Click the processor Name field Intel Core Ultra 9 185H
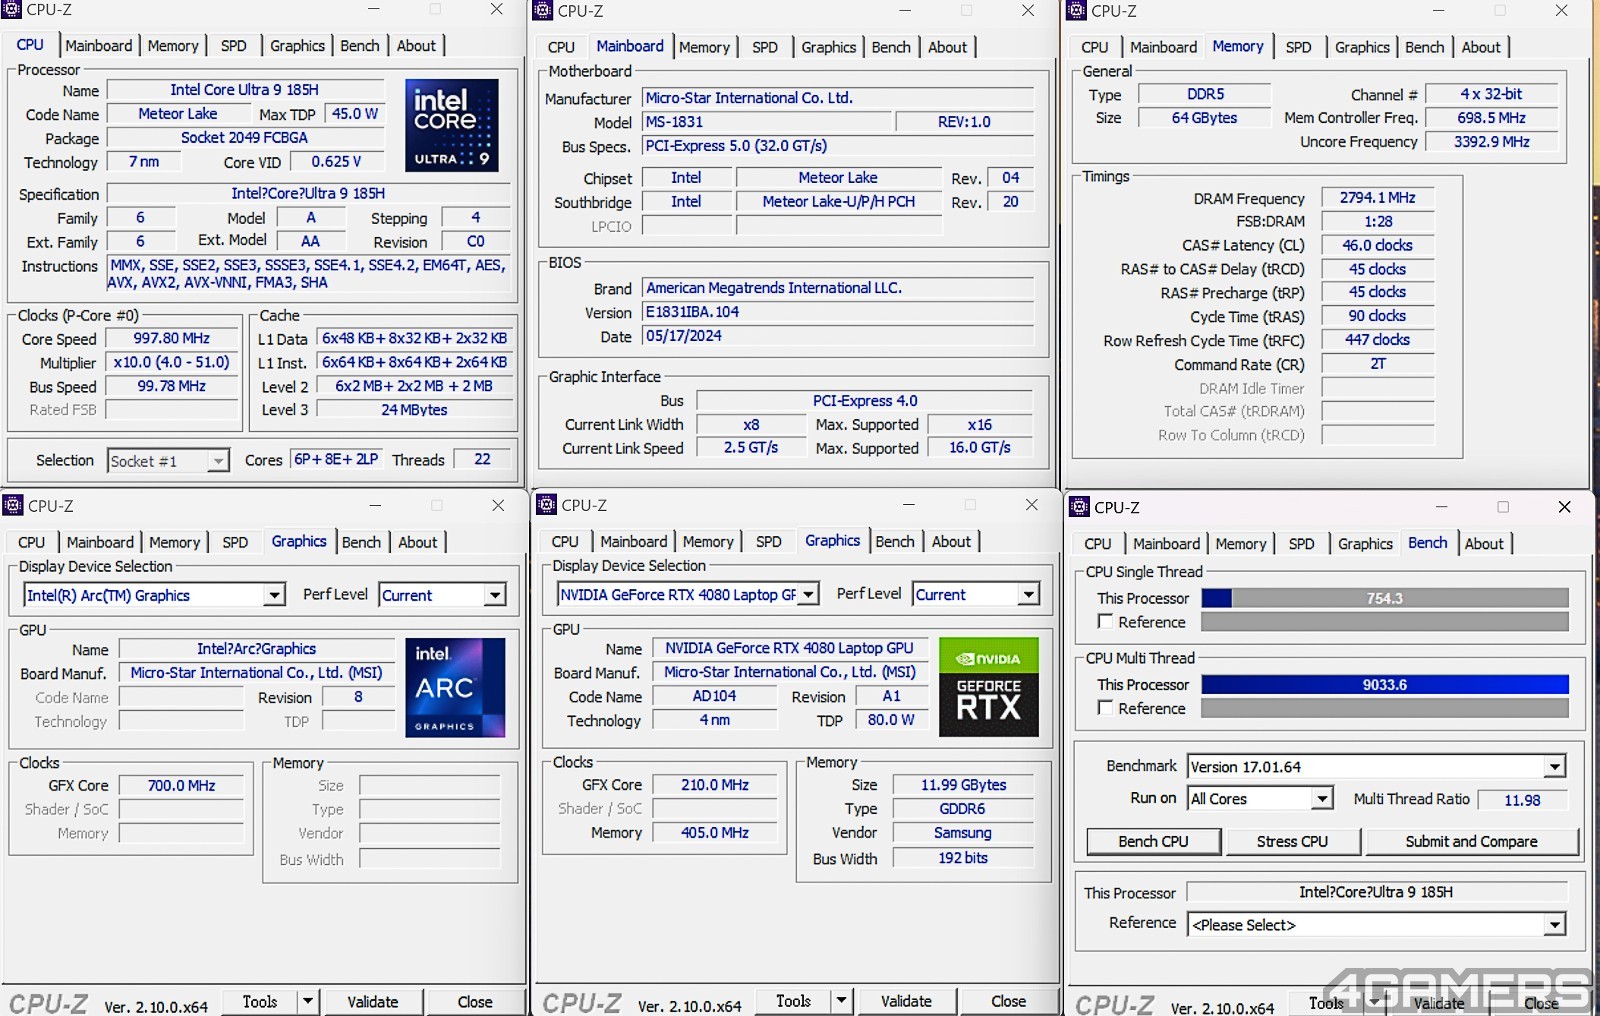The image size is (1600, 1016). click(244, 90)
